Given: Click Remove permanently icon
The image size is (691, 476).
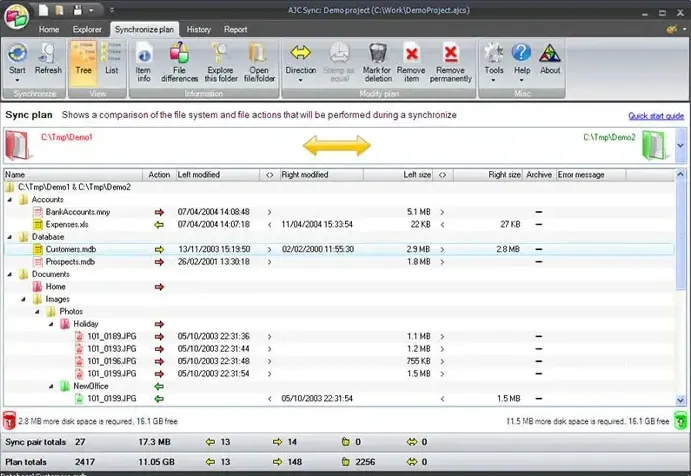Looking at the screenshot, I should click(450, 53).
